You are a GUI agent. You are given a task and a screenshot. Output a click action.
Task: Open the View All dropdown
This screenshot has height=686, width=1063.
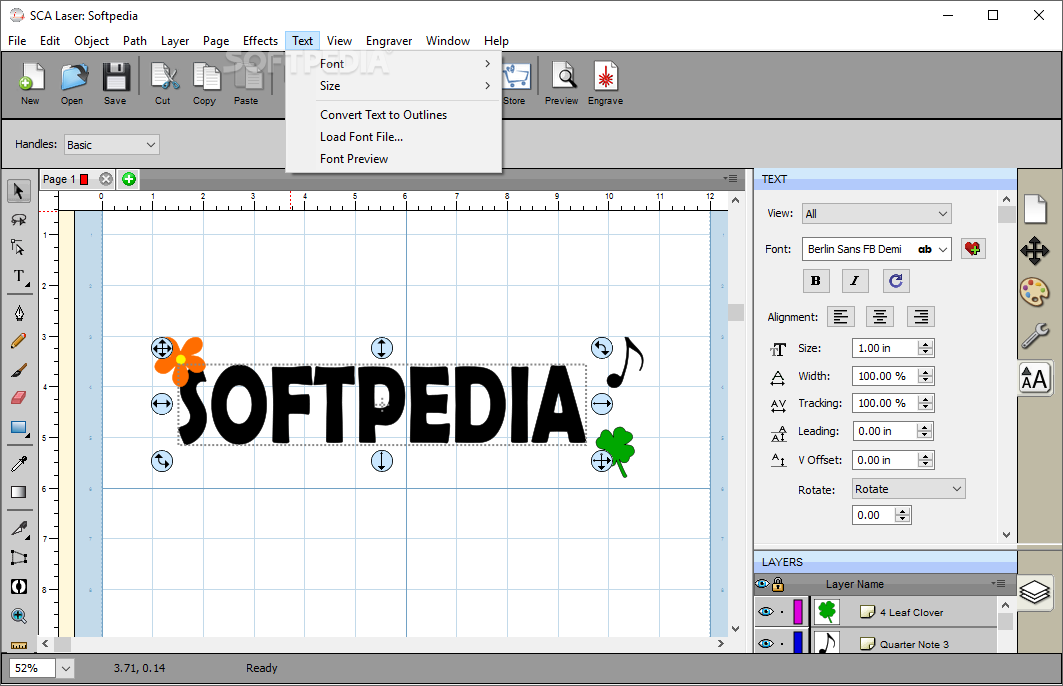[x=877, y=214]
